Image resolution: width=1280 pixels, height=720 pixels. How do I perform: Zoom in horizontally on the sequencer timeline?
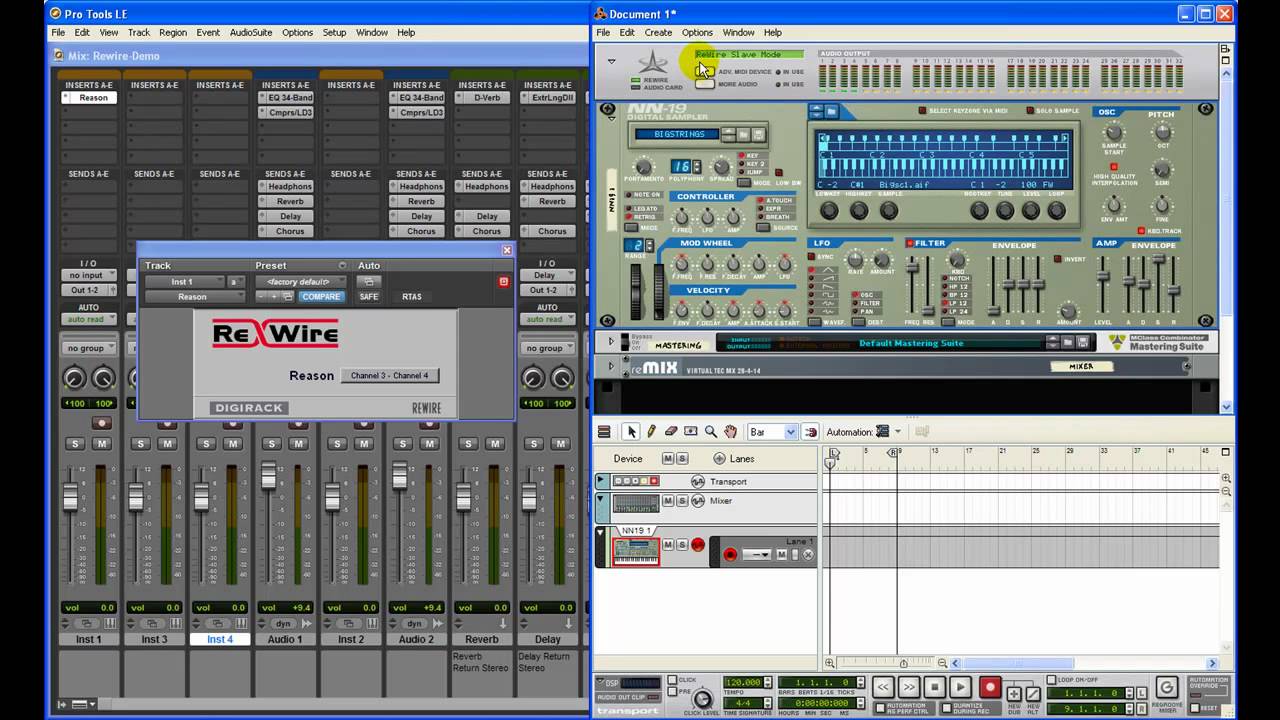click(x=830, y=663)
